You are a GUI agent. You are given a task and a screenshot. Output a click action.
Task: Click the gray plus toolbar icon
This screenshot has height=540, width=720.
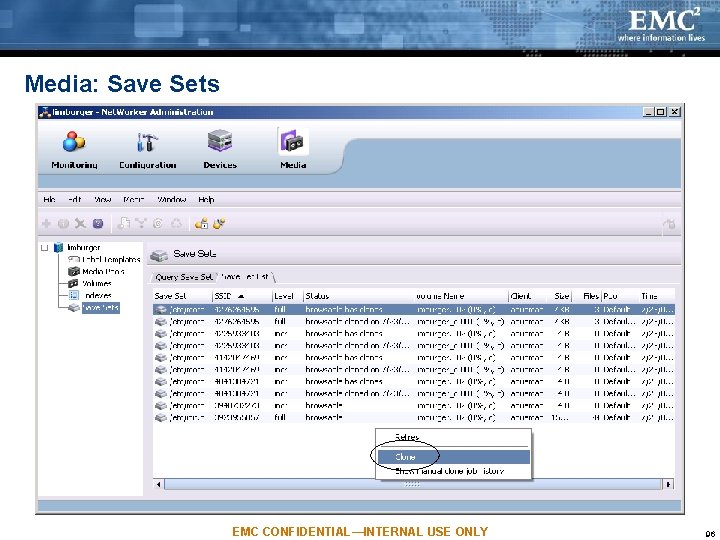[x=46, y=224]
